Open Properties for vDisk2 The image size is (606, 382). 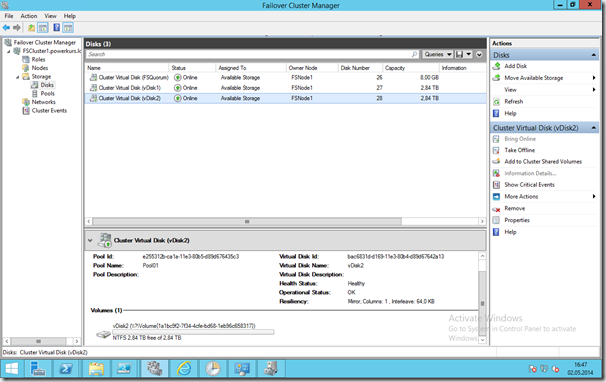point(517,220)
